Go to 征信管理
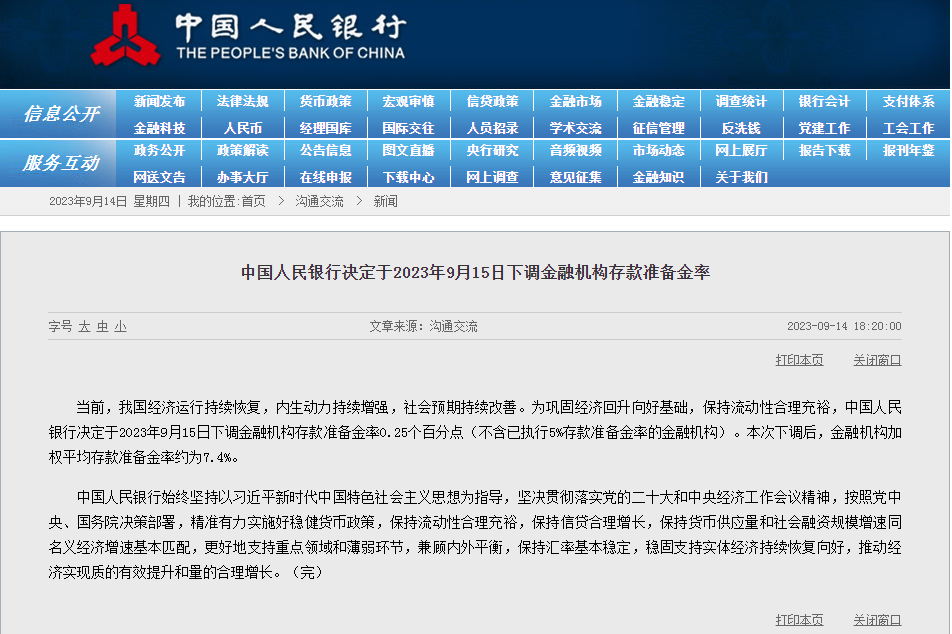 pos(659,128)
